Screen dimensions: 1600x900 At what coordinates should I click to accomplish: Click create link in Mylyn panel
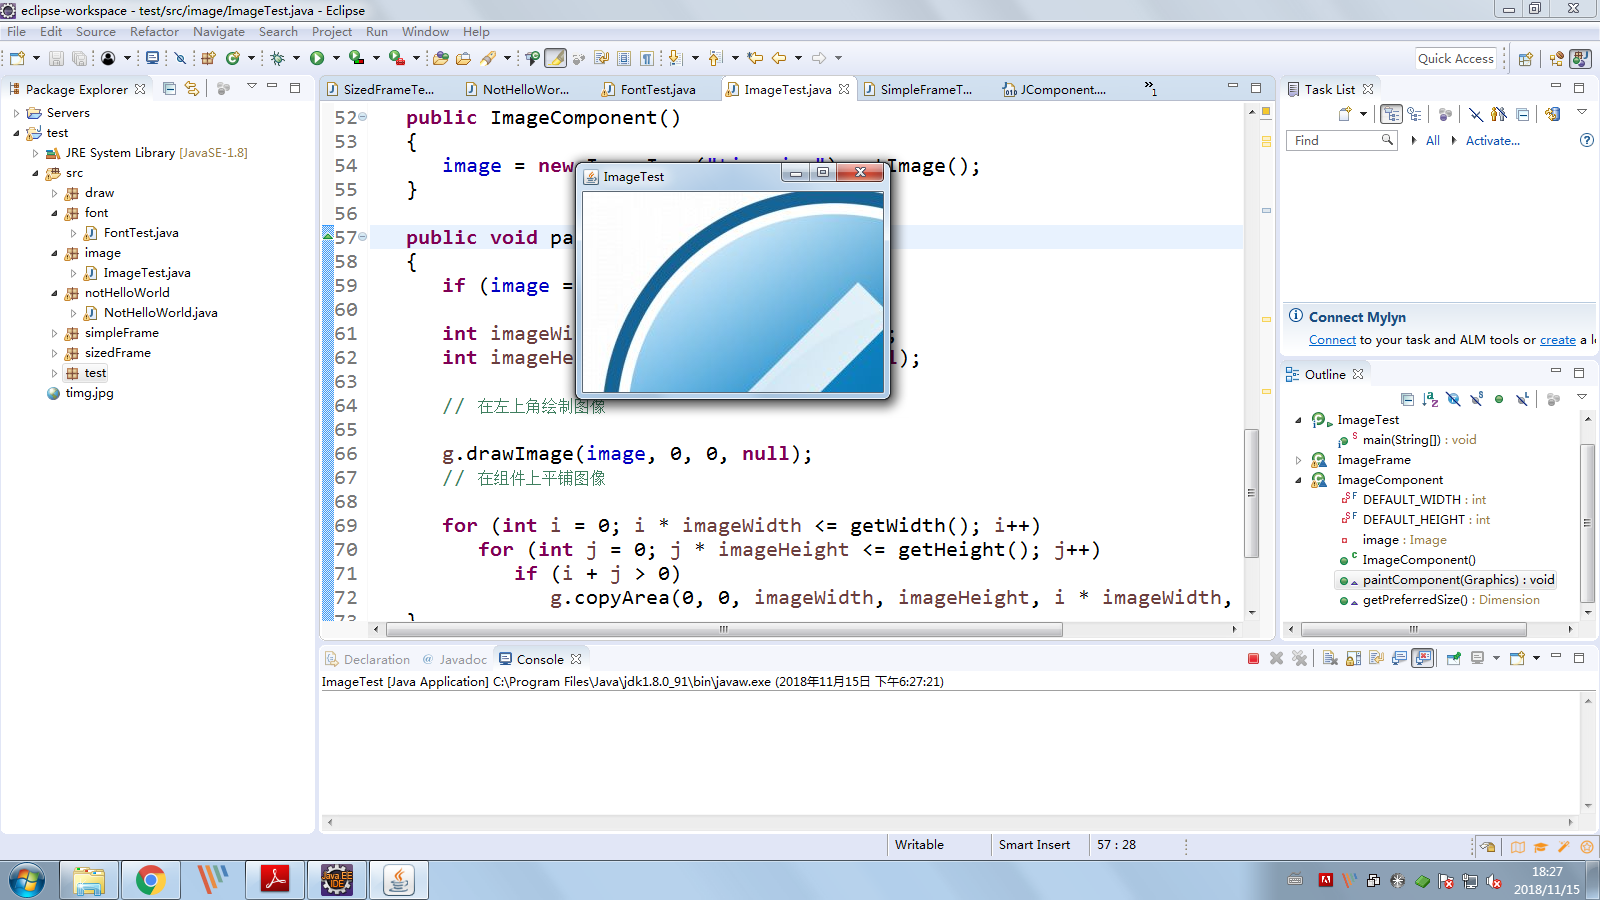[1557, 340]
